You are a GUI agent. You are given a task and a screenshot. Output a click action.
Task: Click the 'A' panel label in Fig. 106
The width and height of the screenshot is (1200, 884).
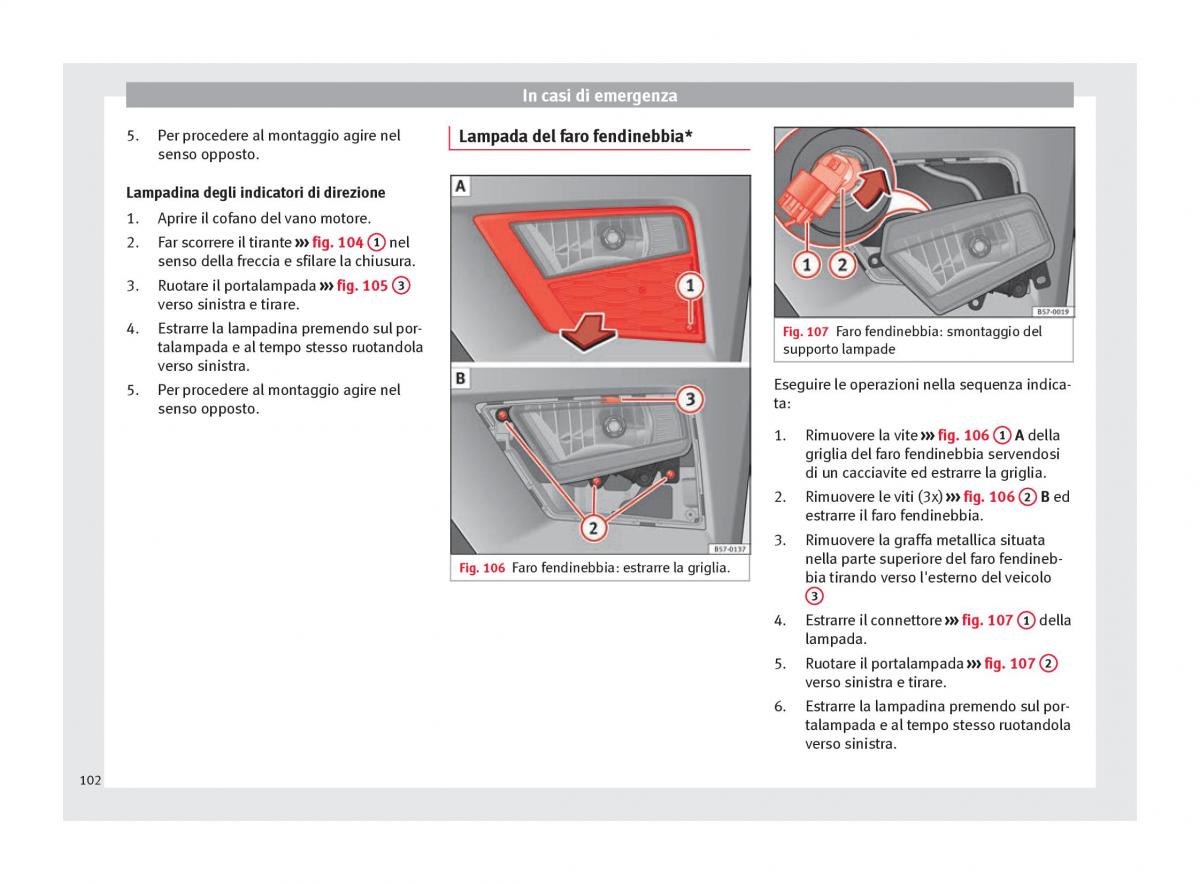point(461,186)
